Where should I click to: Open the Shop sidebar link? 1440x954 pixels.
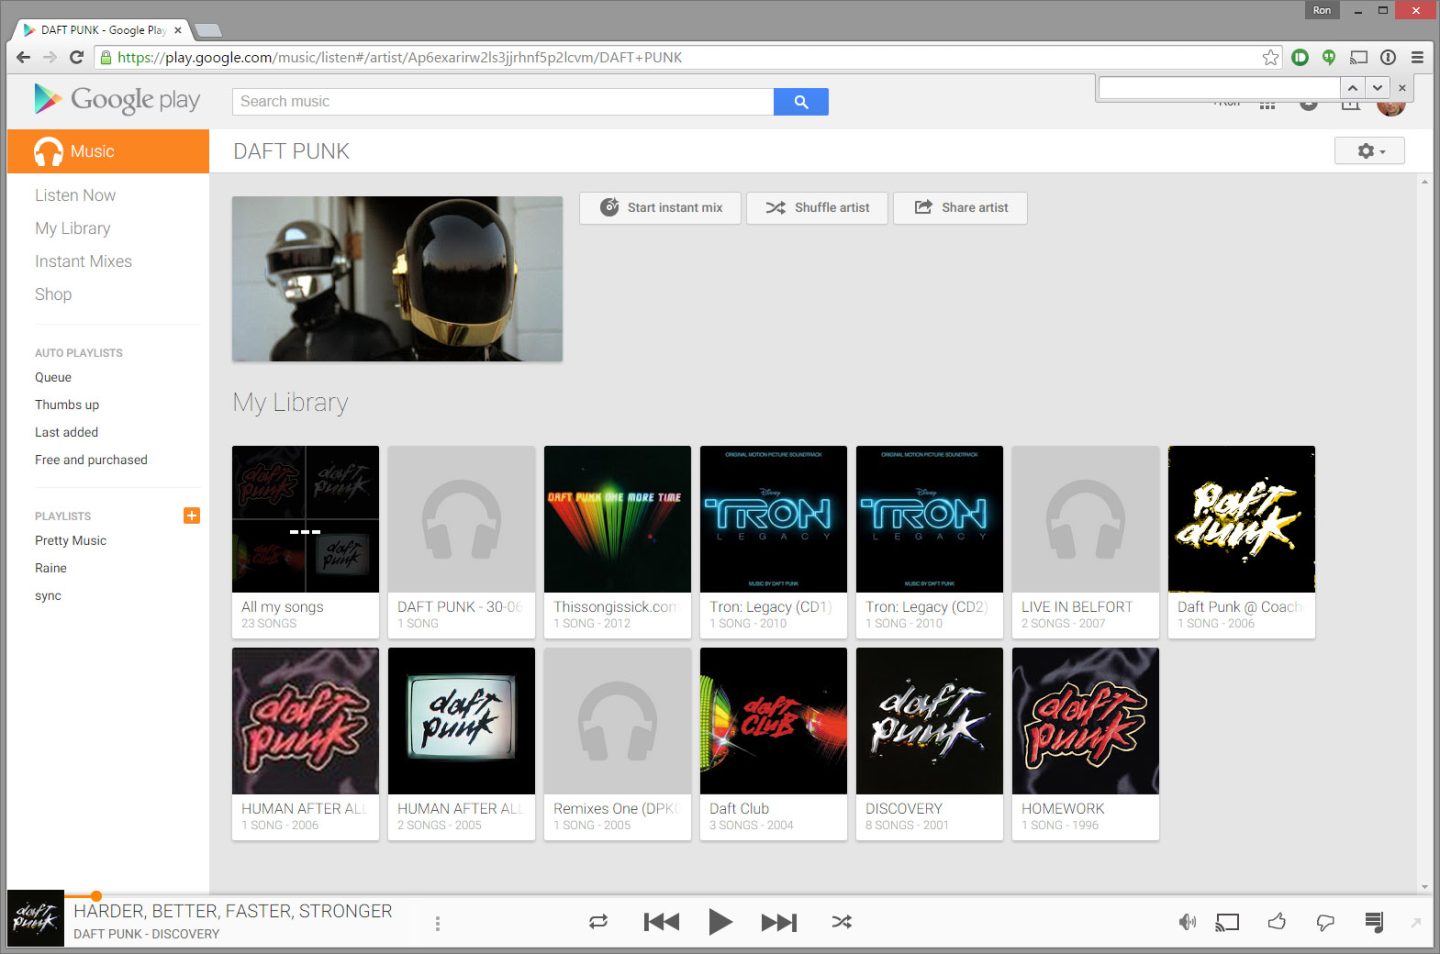point(53,294)
